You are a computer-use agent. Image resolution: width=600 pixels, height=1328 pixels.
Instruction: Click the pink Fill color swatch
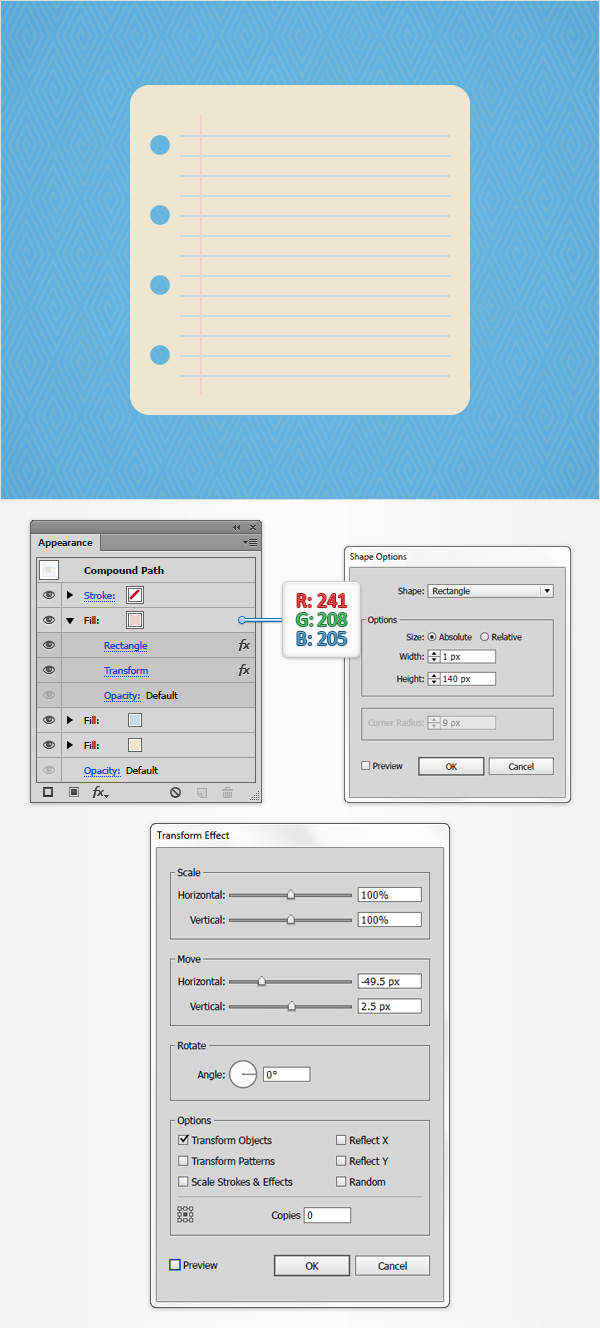(135, 620)
